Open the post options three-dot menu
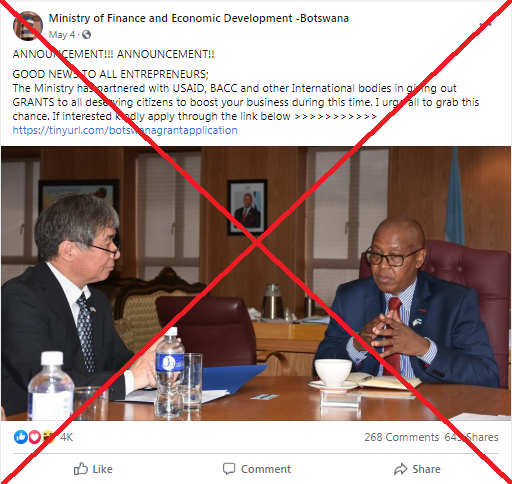 (485, 24)
